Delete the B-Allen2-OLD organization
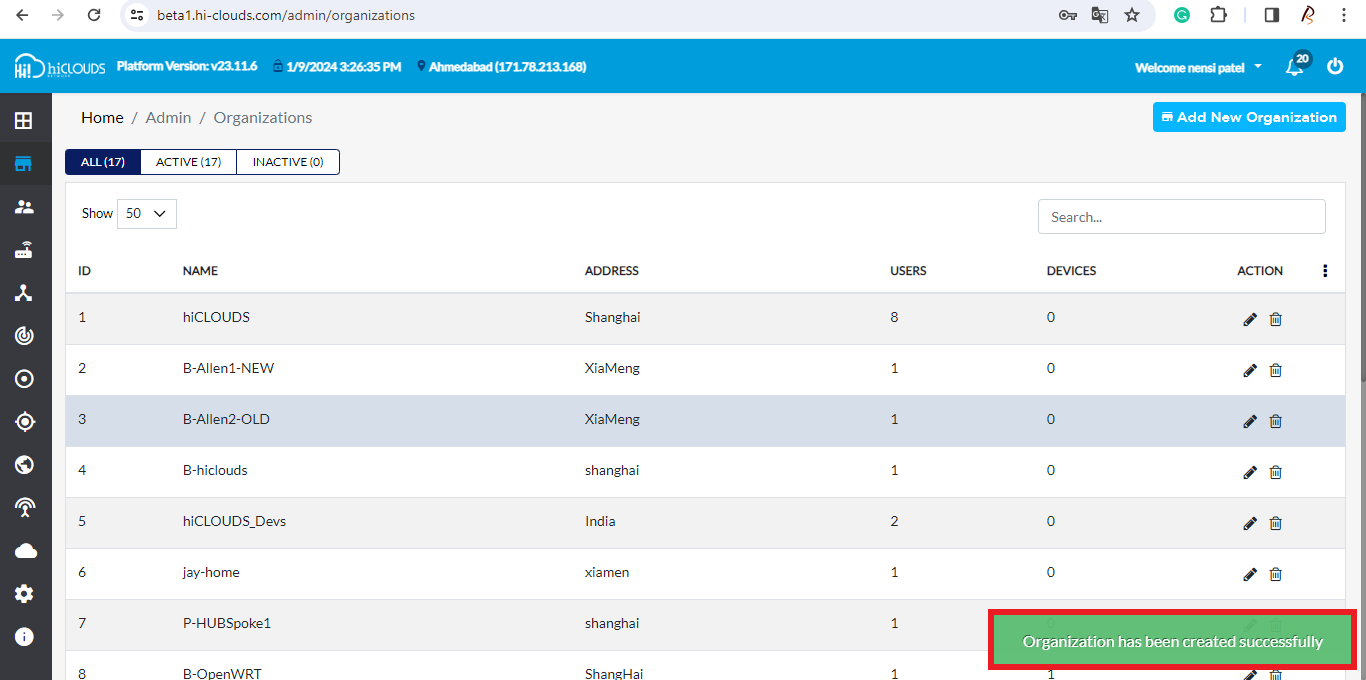Screen dimensions: 1366x680 (x=1275, y=421)
